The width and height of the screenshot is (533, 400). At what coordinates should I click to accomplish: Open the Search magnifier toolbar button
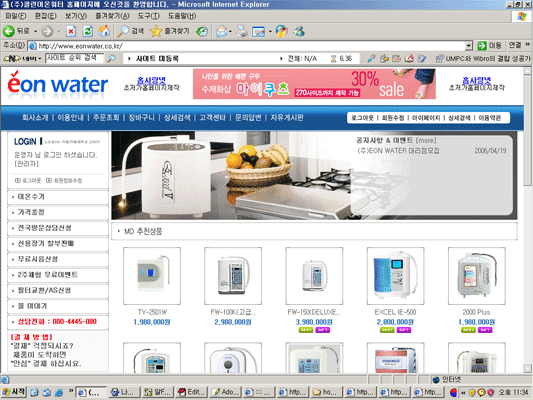point(131,31)
